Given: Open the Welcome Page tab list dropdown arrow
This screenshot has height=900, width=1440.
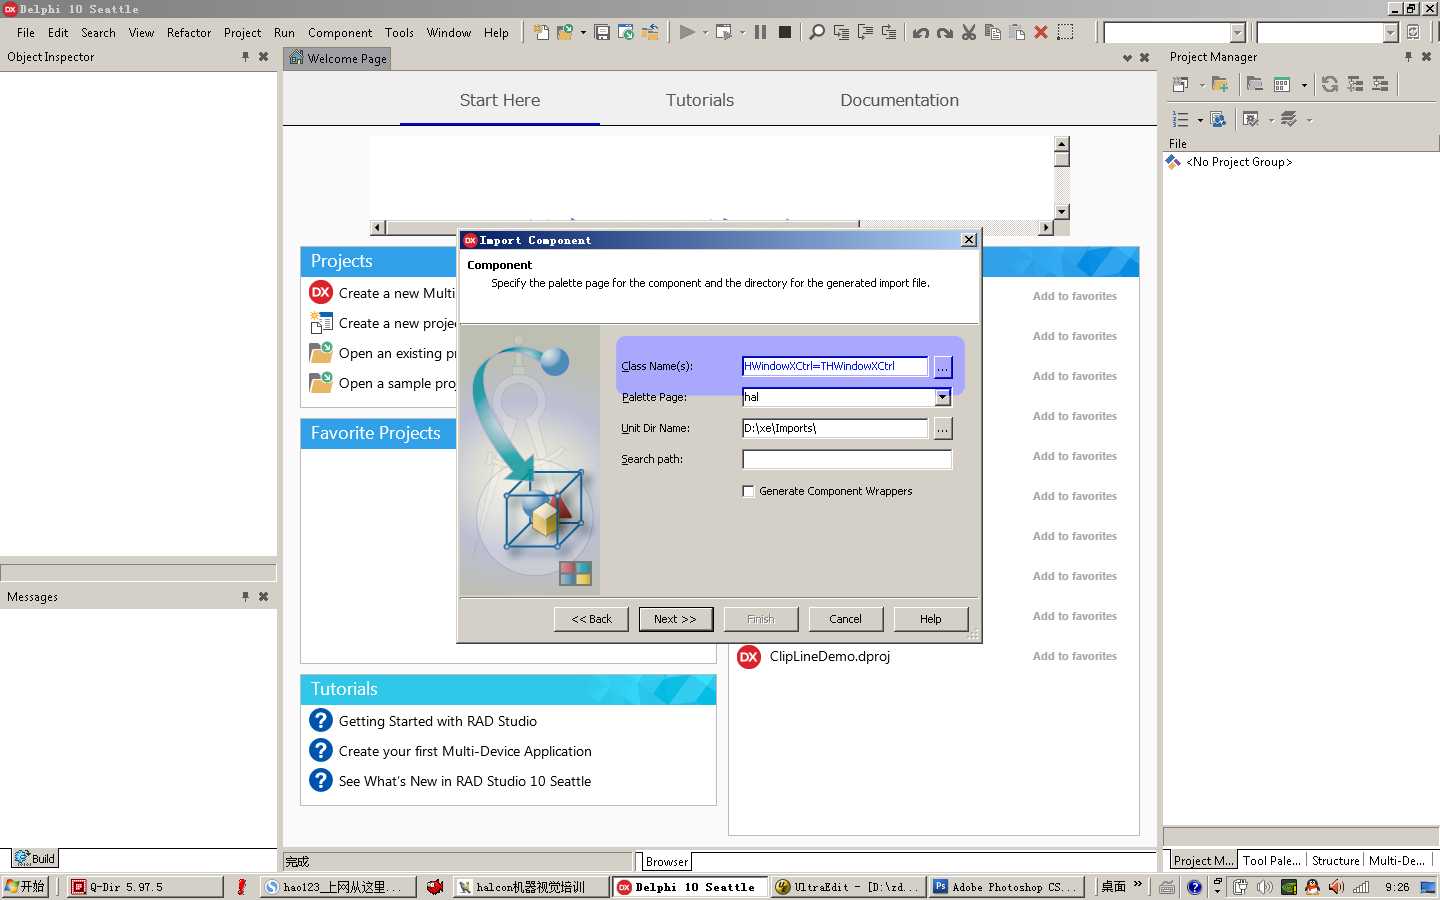Looking at the screenshot, I should pyautogui.click(x=1127, y=58).
